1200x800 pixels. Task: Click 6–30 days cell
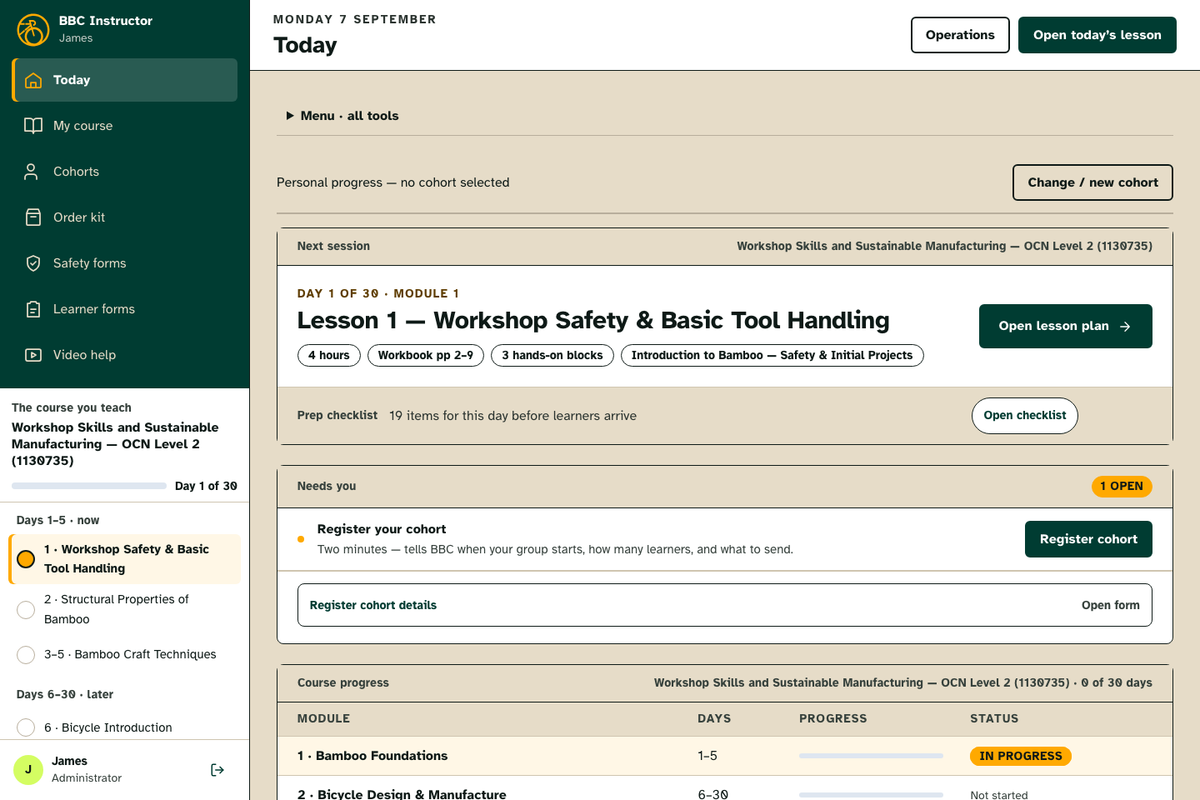[712, 795]
